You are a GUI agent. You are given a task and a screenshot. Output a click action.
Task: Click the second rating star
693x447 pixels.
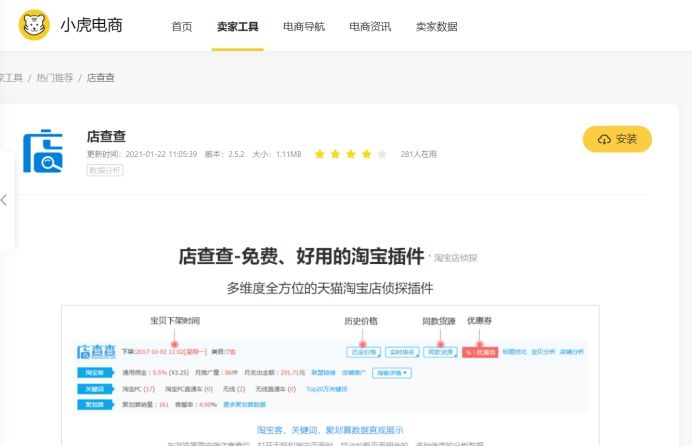coord(335,154)
